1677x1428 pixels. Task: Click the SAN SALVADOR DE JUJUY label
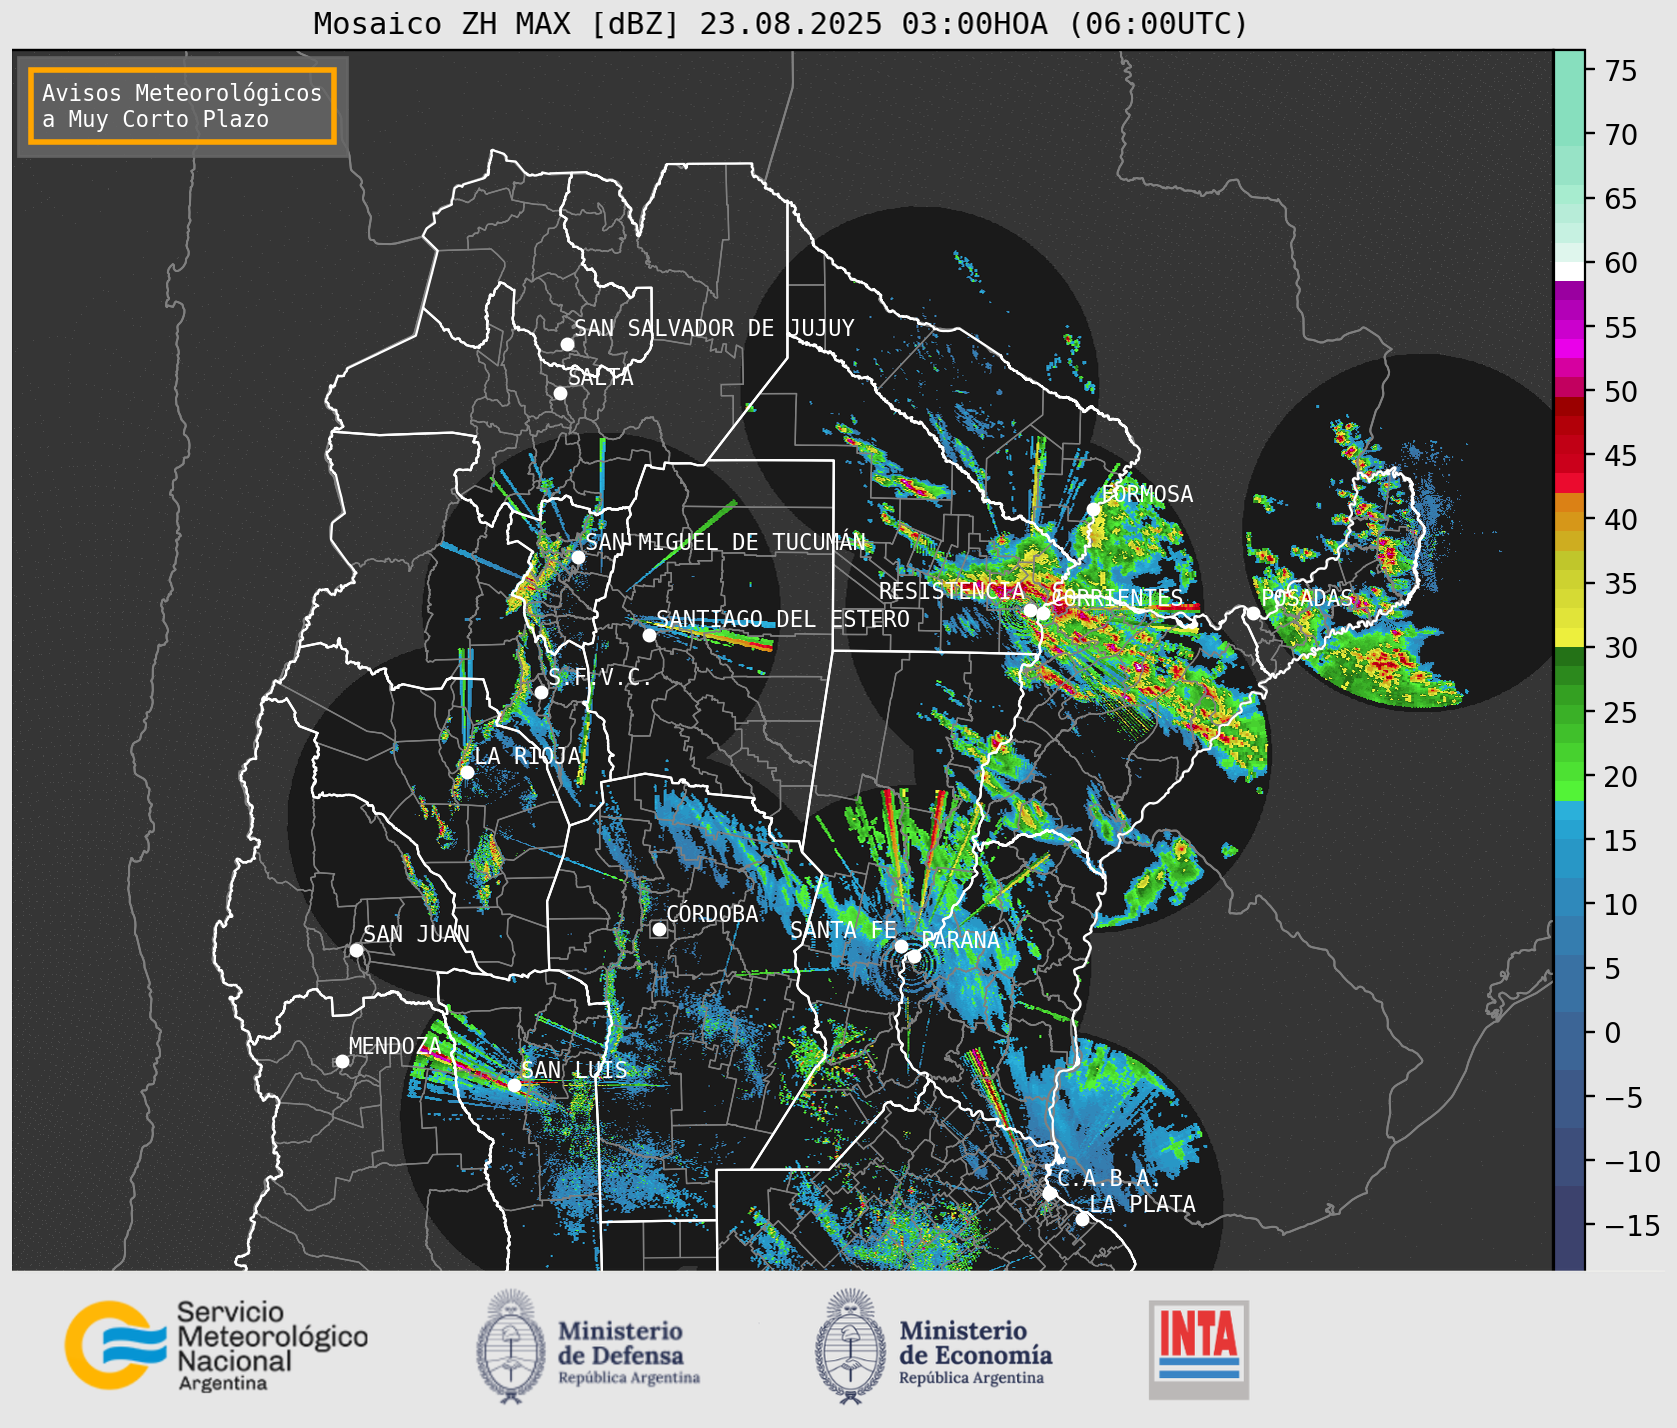tap(714, 328)
